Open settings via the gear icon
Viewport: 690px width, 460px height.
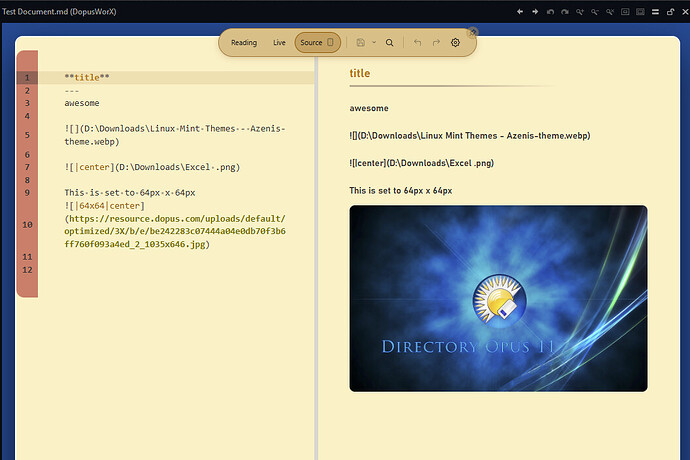(x=455, y=43)
